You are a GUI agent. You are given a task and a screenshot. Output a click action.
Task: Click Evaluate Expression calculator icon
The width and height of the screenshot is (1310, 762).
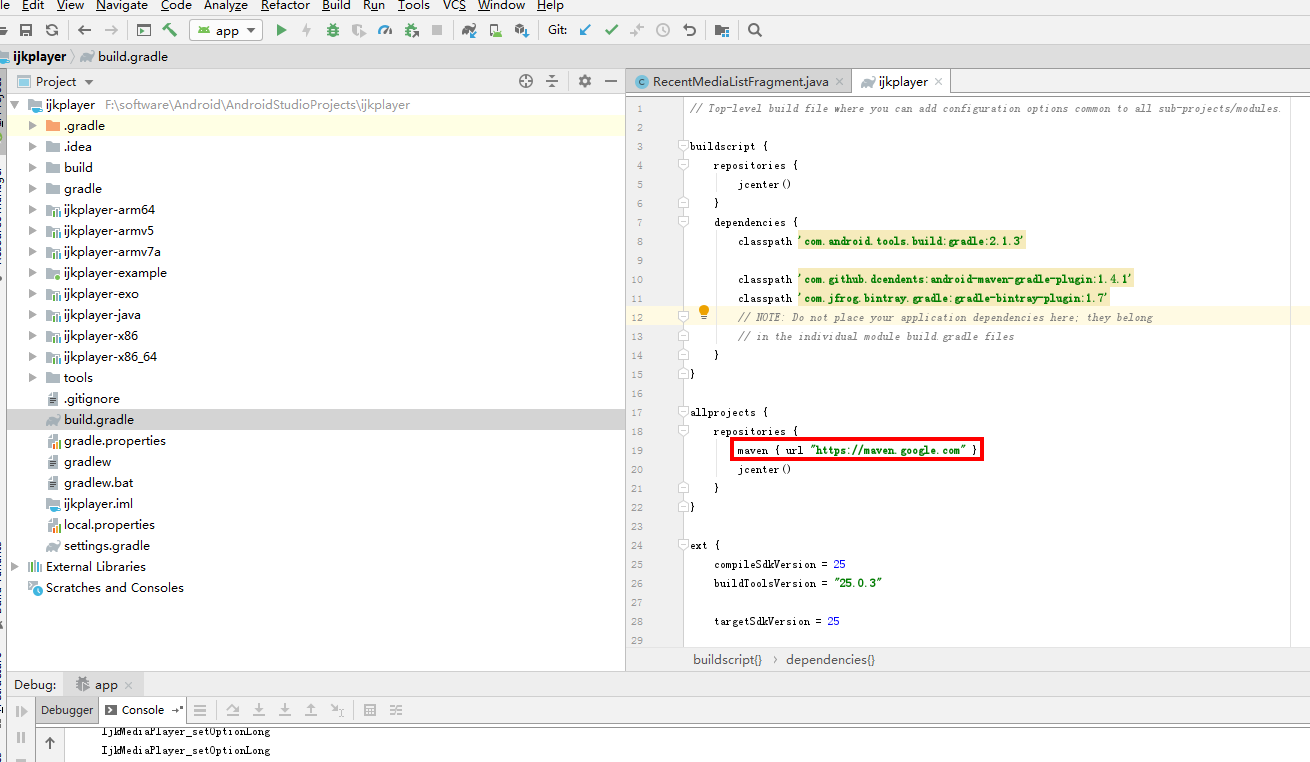pos(370,710)
